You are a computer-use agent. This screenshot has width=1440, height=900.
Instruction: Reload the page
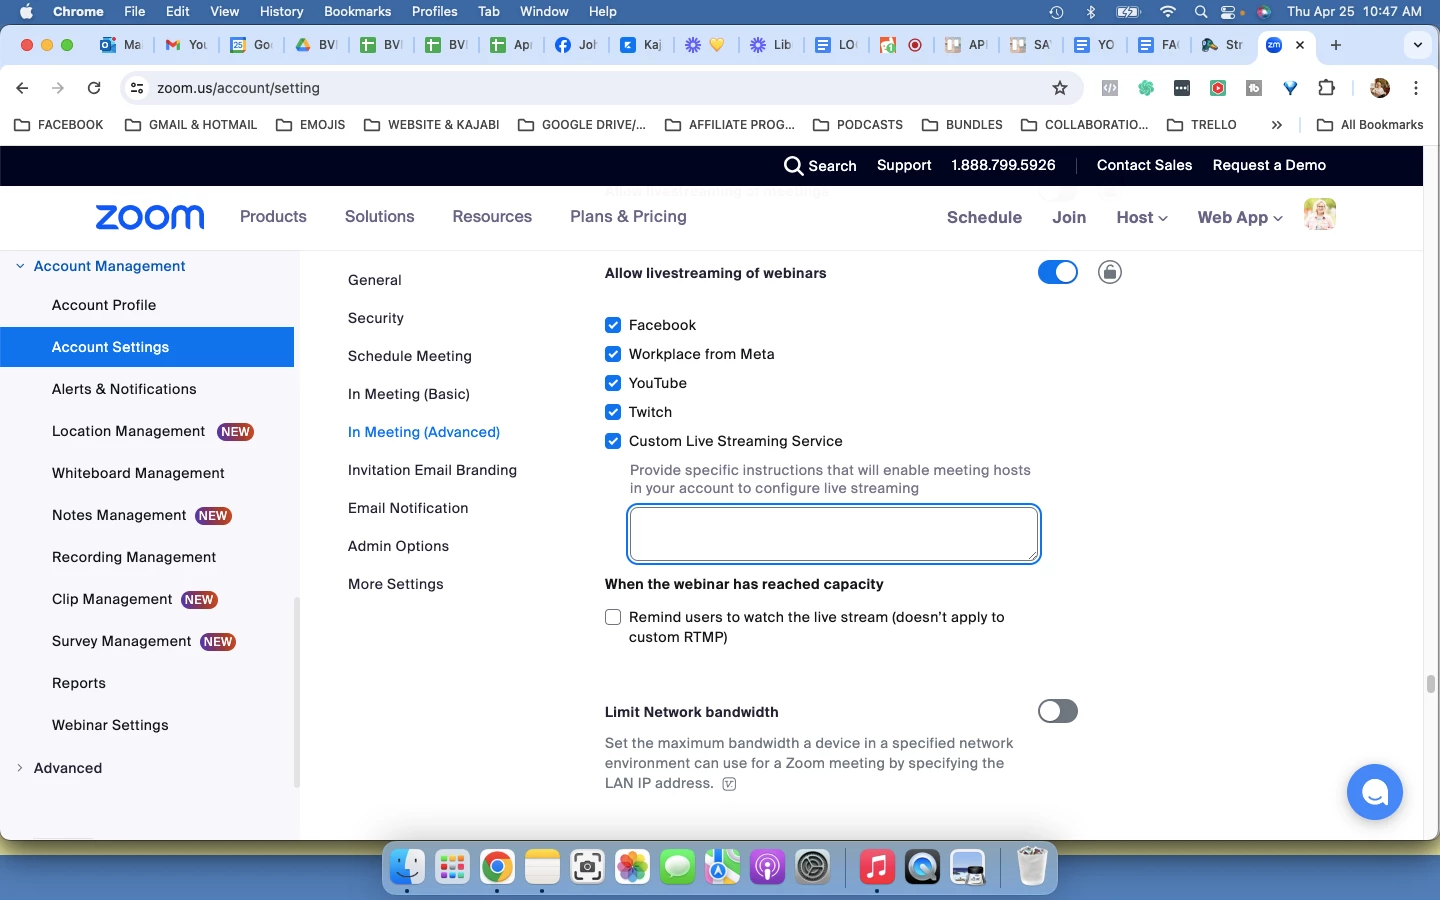[x=94, y=88]
